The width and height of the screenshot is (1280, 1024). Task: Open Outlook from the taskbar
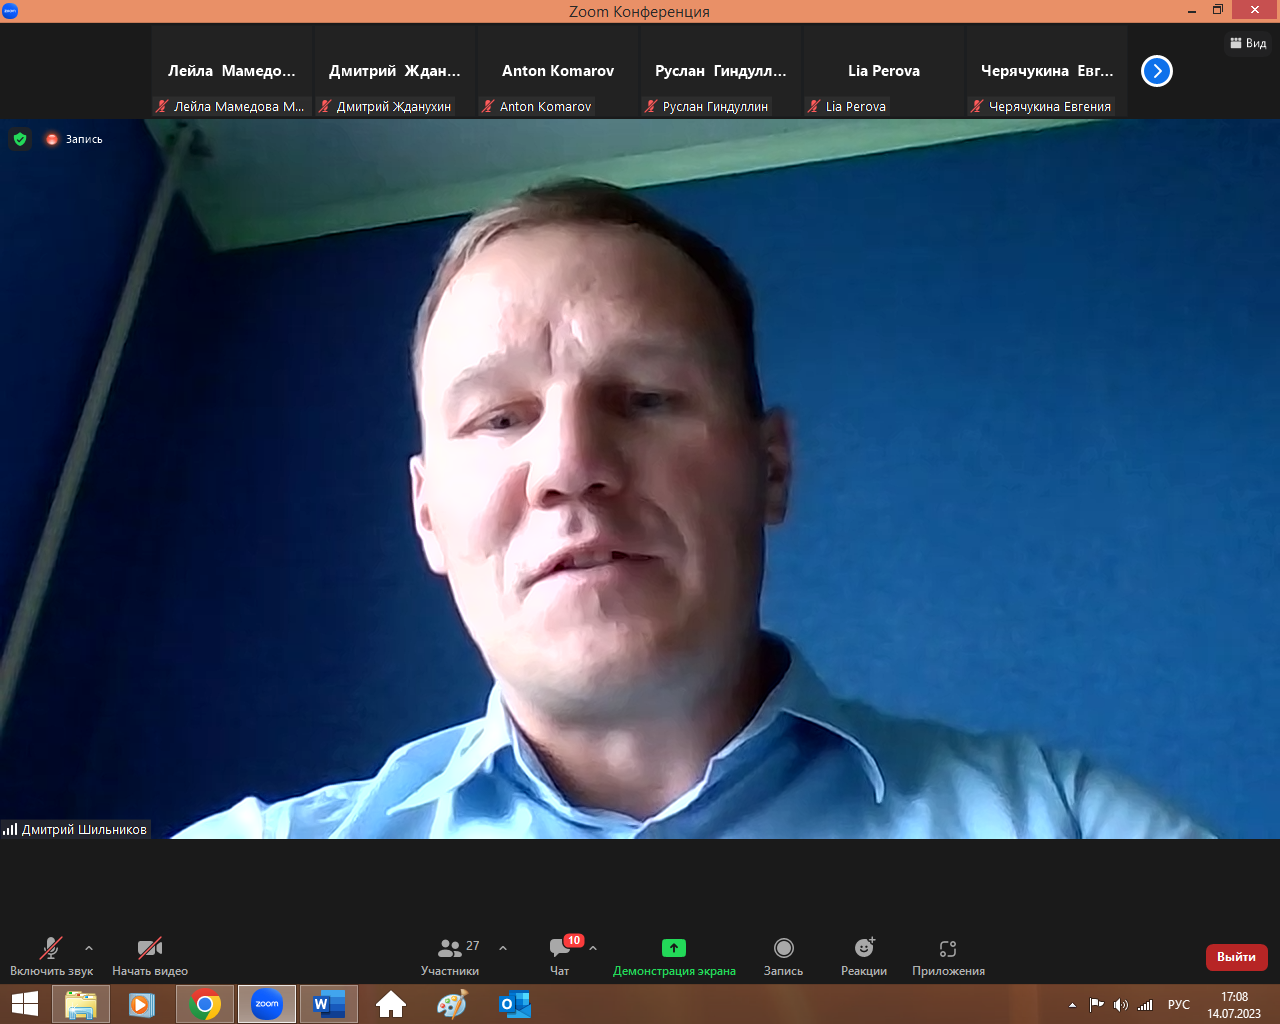point(515,1004)
